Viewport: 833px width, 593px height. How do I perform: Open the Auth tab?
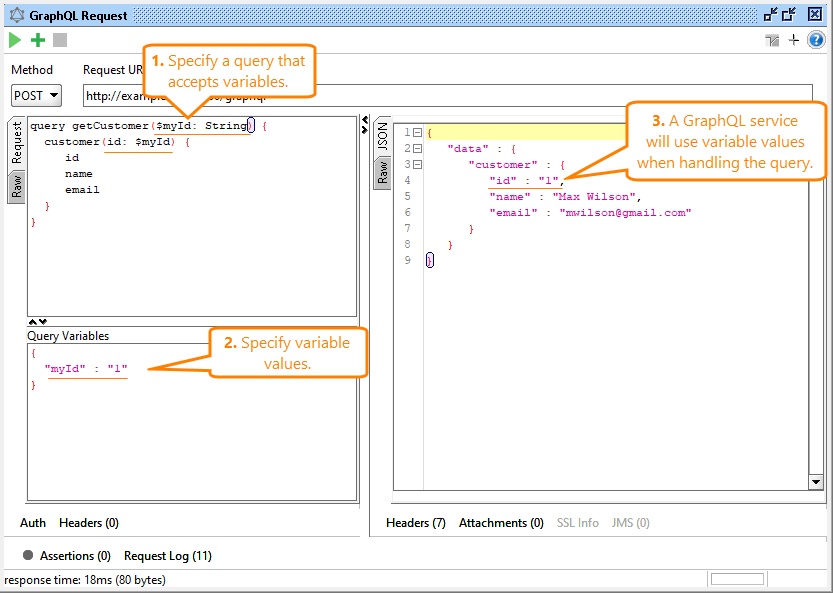coord(32,522)
